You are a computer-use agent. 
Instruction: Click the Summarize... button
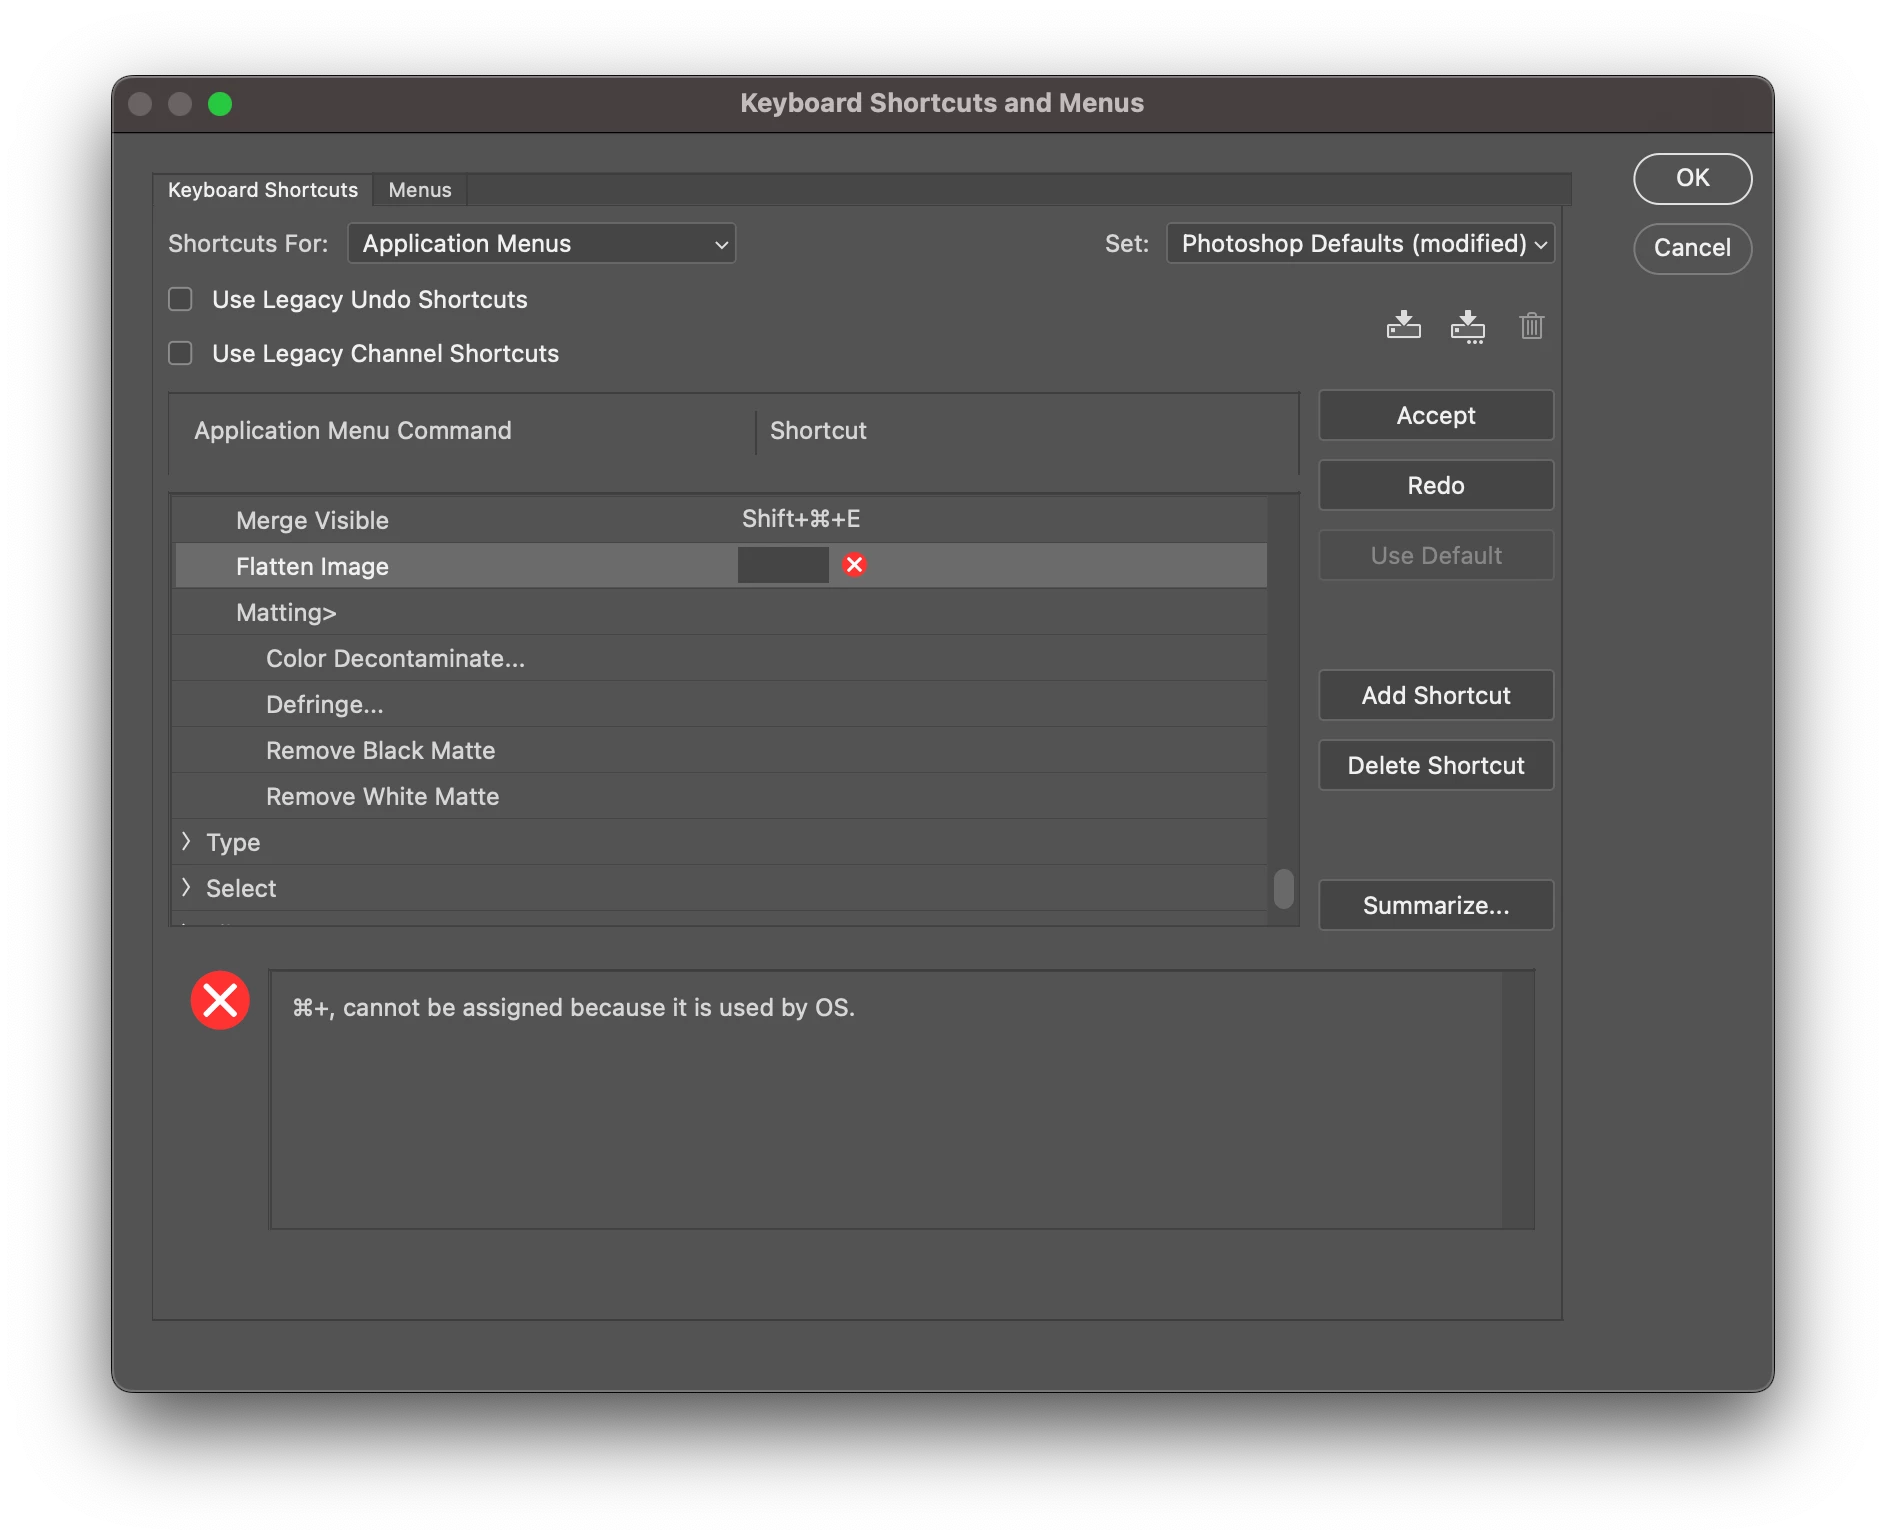pyautogui.click(x=1436, y=905)
